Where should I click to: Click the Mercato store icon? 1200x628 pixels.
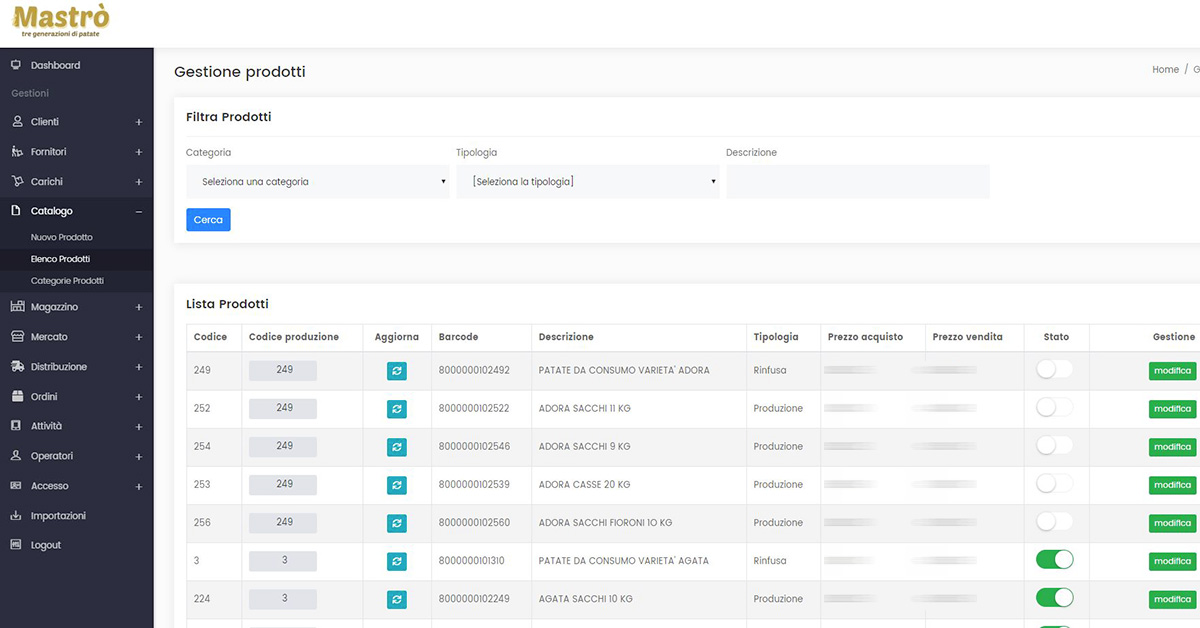(16, 336)
